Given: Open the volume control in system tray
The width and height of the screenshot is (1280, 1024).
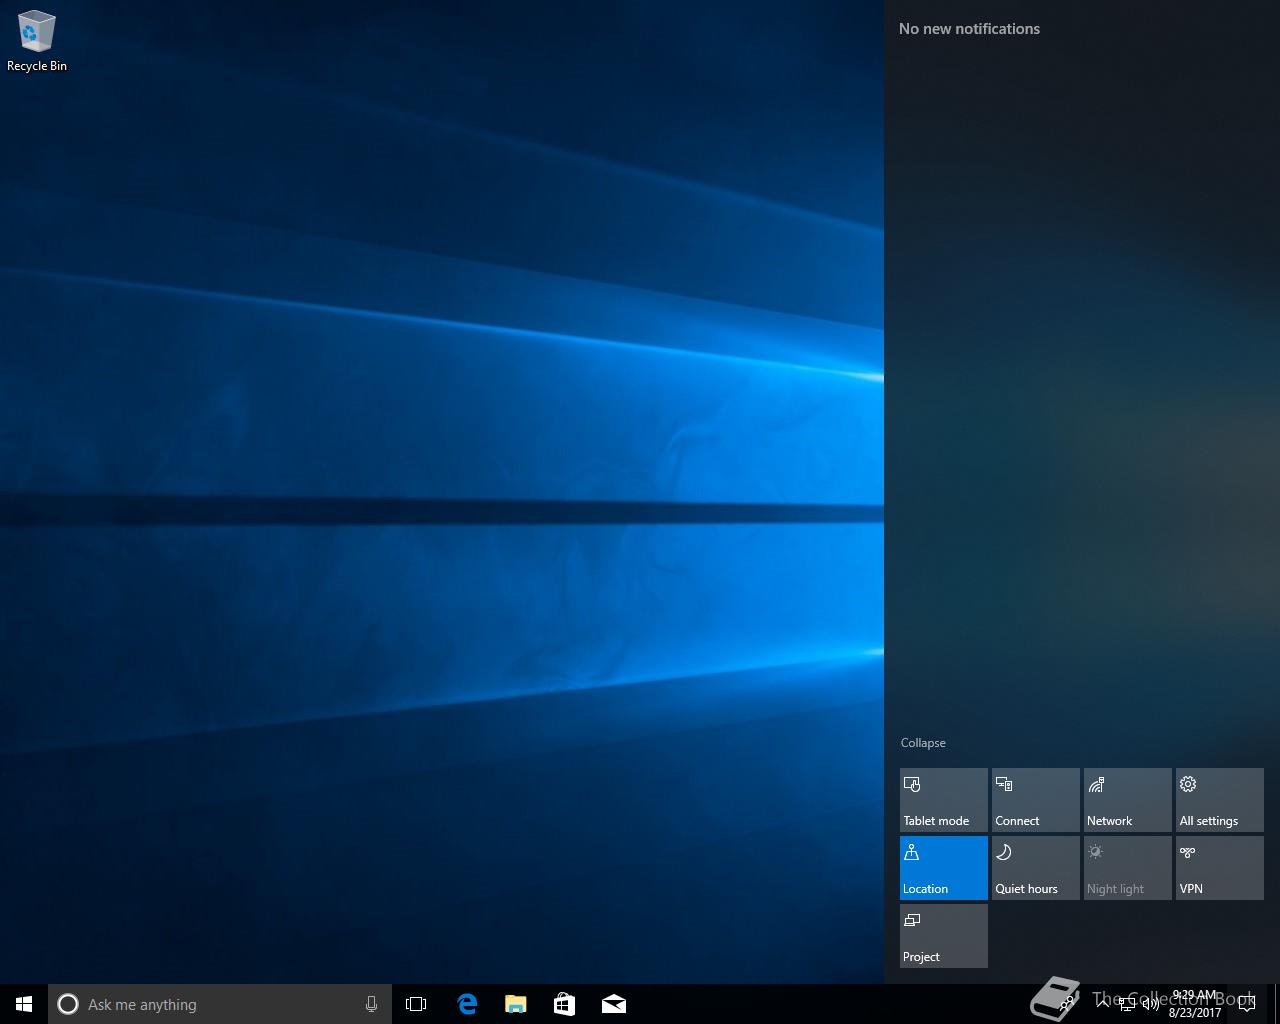Looking at the screenshot, I should tap(1150, 1004).
